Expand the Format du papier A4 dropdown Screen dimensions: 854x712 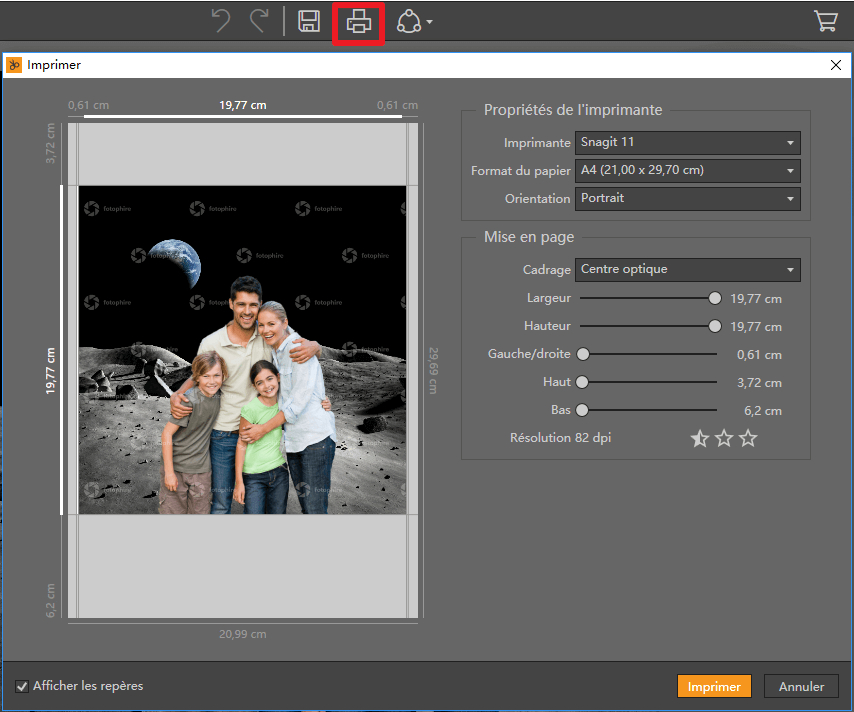coord(687,171)
